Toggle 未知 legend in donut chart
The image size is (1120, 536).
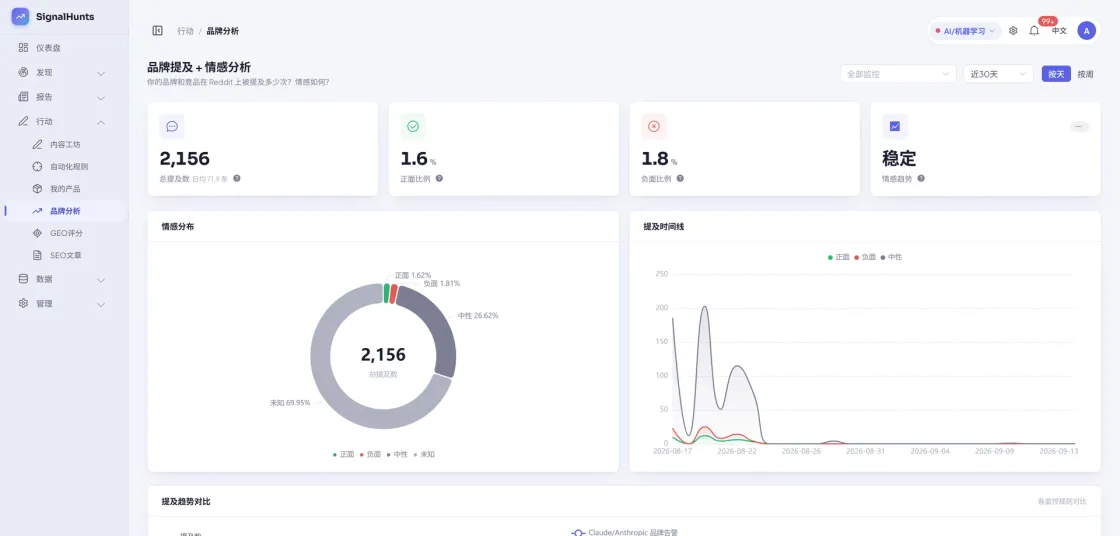[424, 454]
